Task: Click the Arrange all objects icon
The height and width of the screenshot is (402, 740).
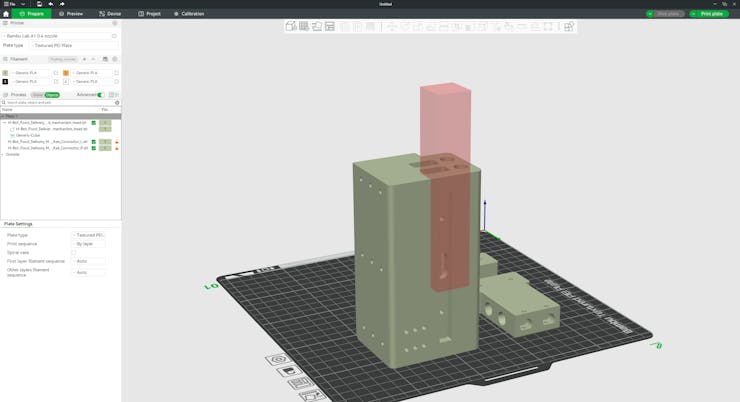Action: tap(330, 27)
